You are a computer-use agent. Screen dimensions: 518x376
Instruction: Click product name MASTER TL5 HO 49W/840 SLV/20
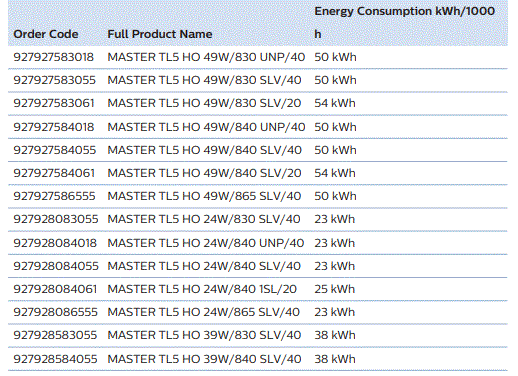204,173
